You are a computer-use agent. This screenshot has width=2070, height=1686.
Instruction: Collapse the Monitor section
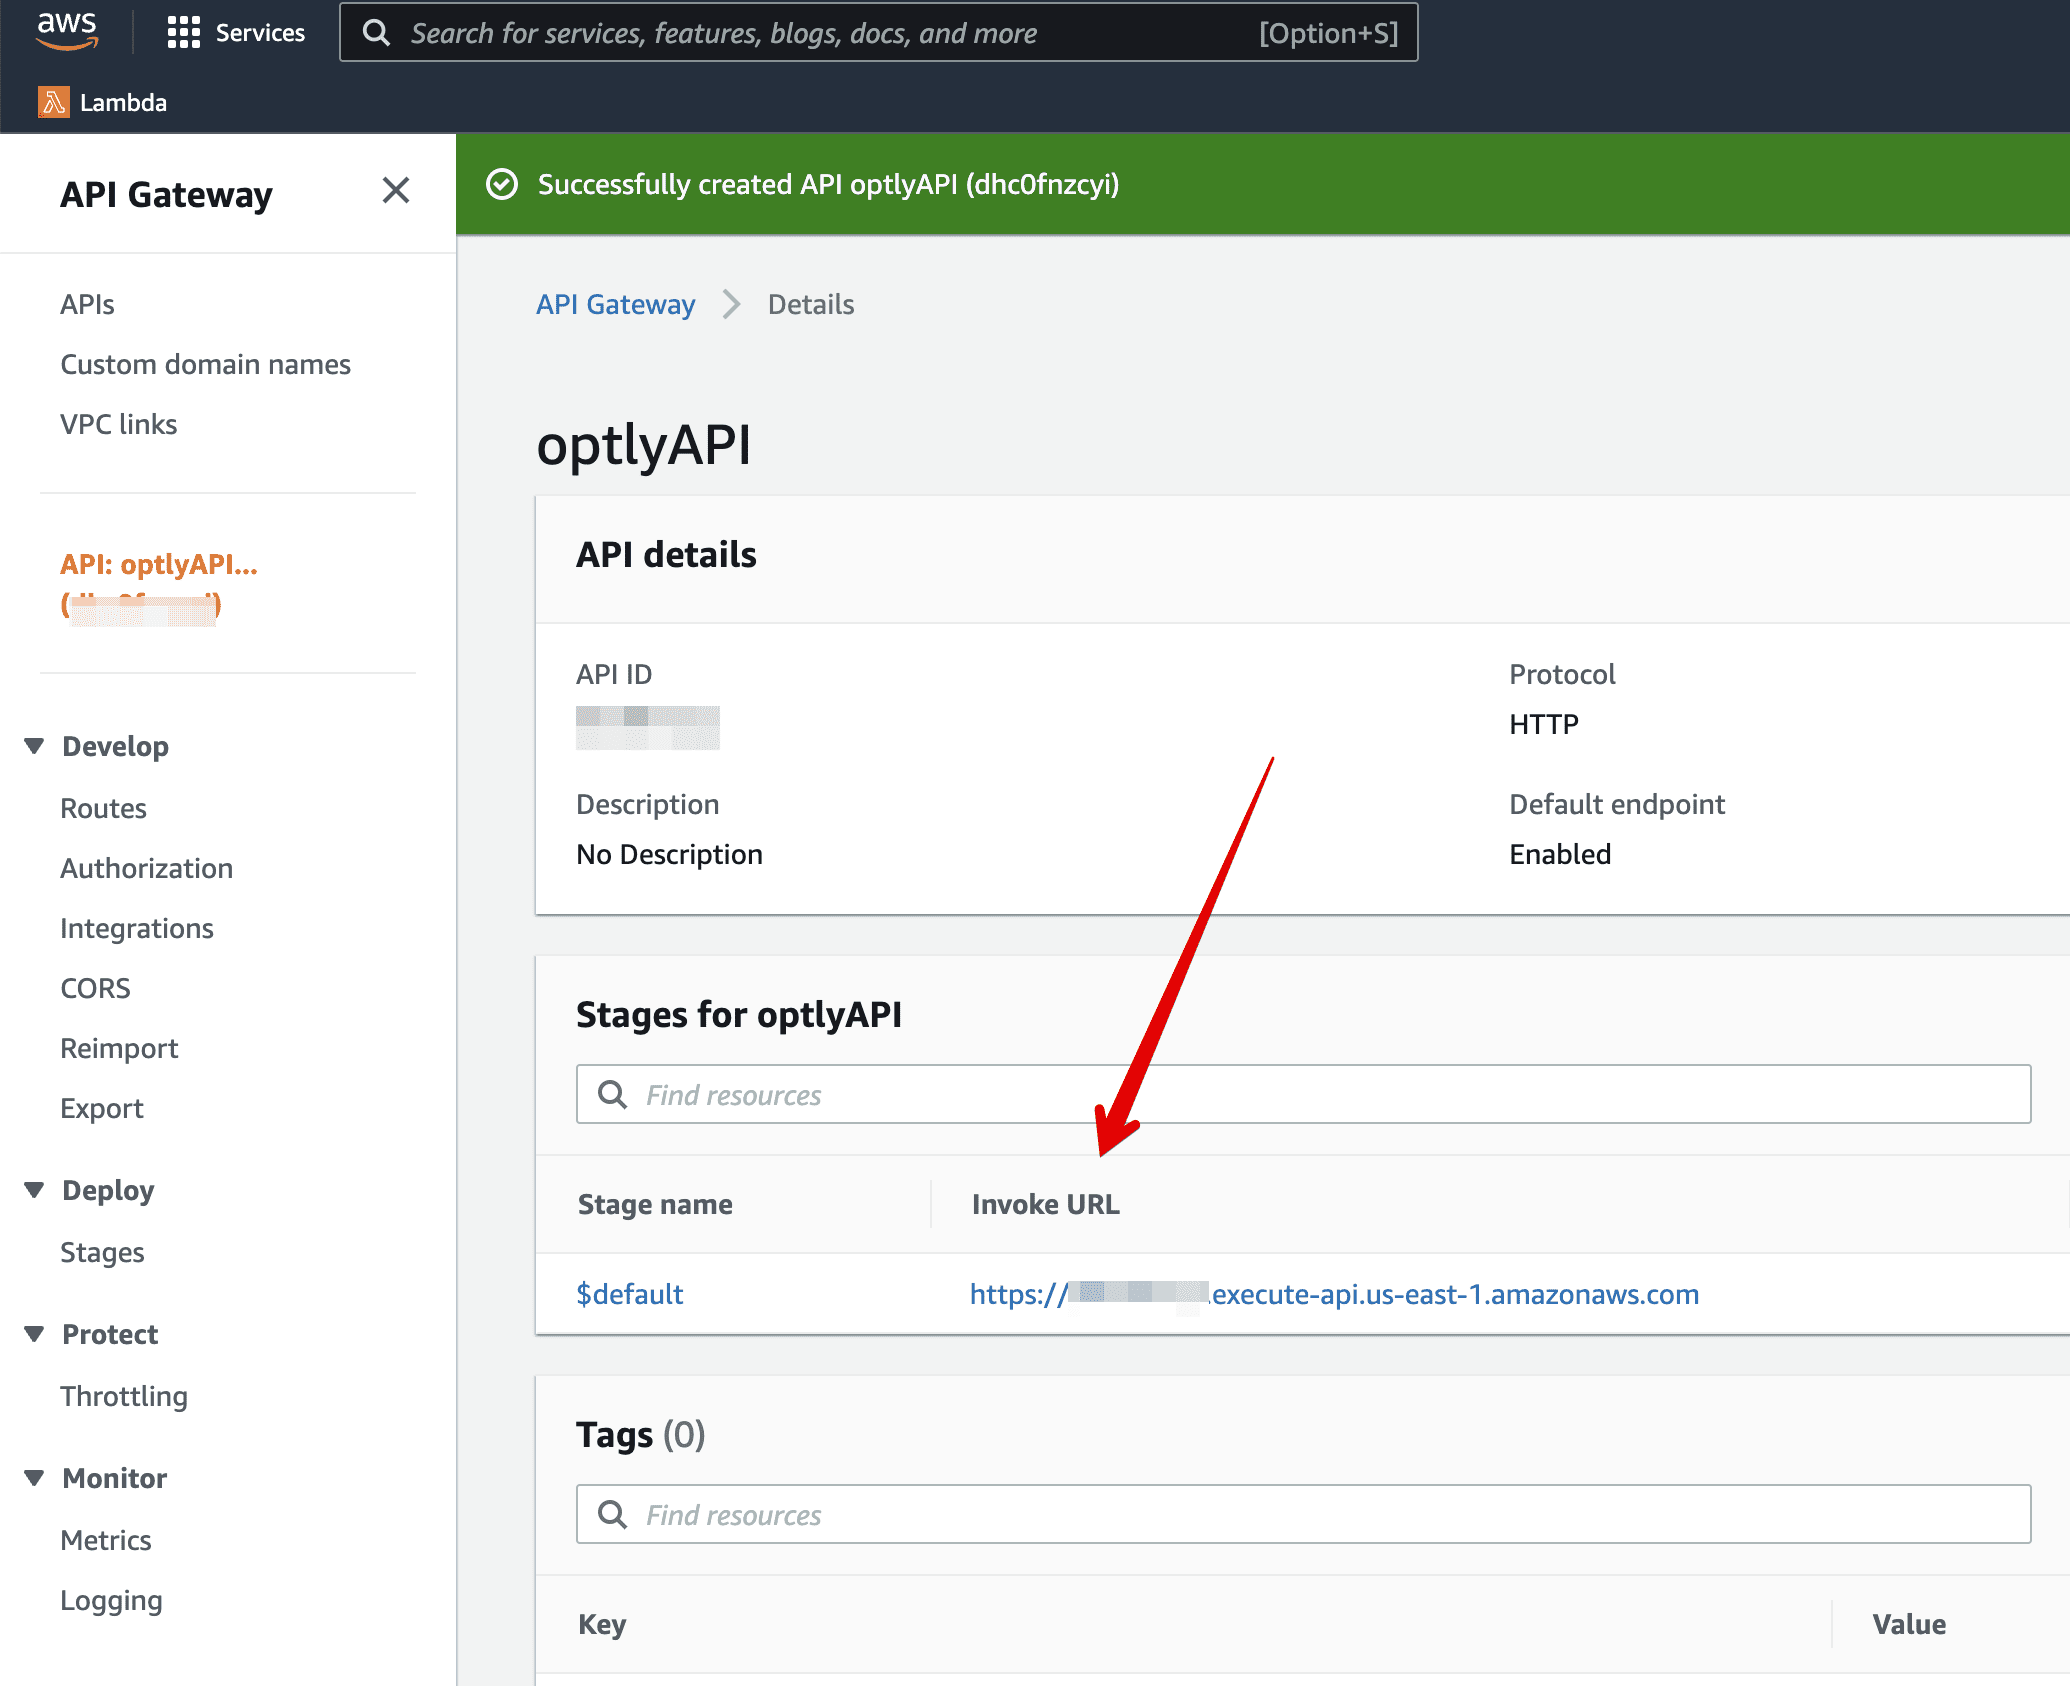point(34,1477)
